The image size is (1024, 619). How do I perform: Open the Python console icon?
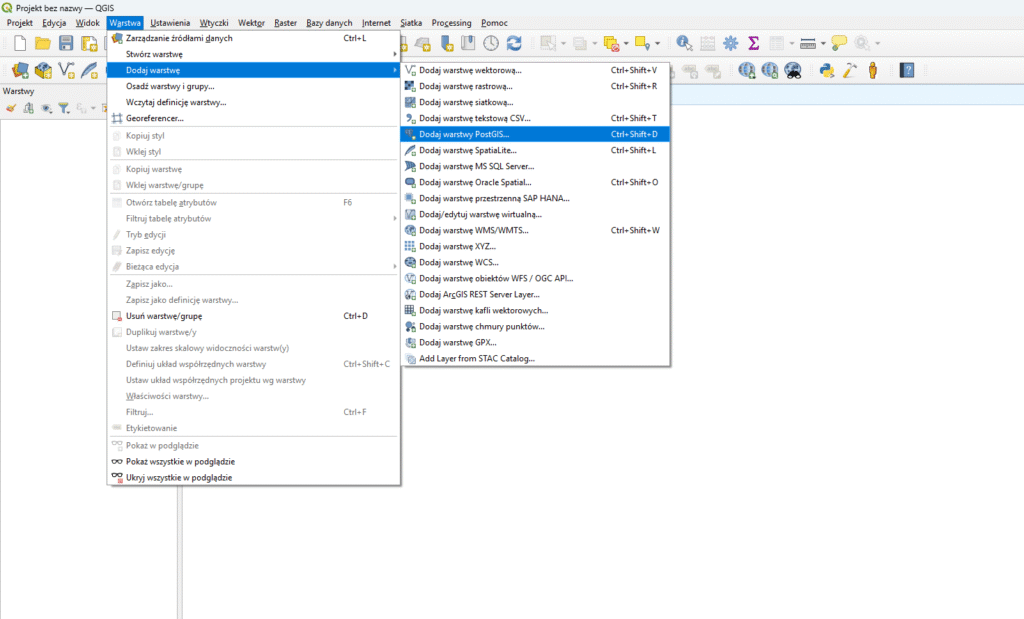coord(827,70)
